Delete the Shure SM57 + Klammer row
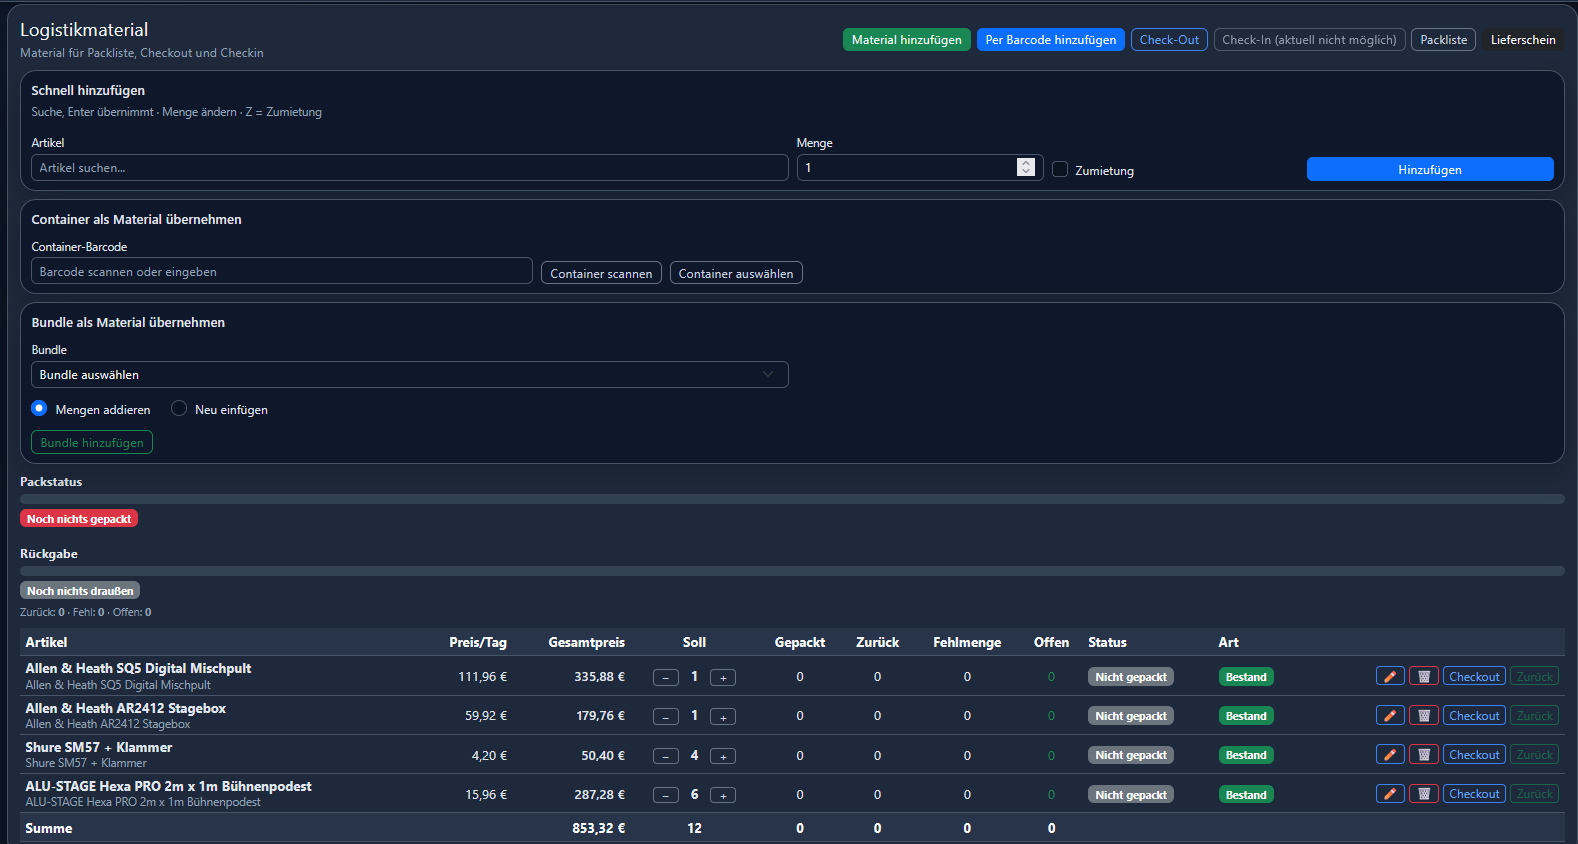 point(1424,754)
